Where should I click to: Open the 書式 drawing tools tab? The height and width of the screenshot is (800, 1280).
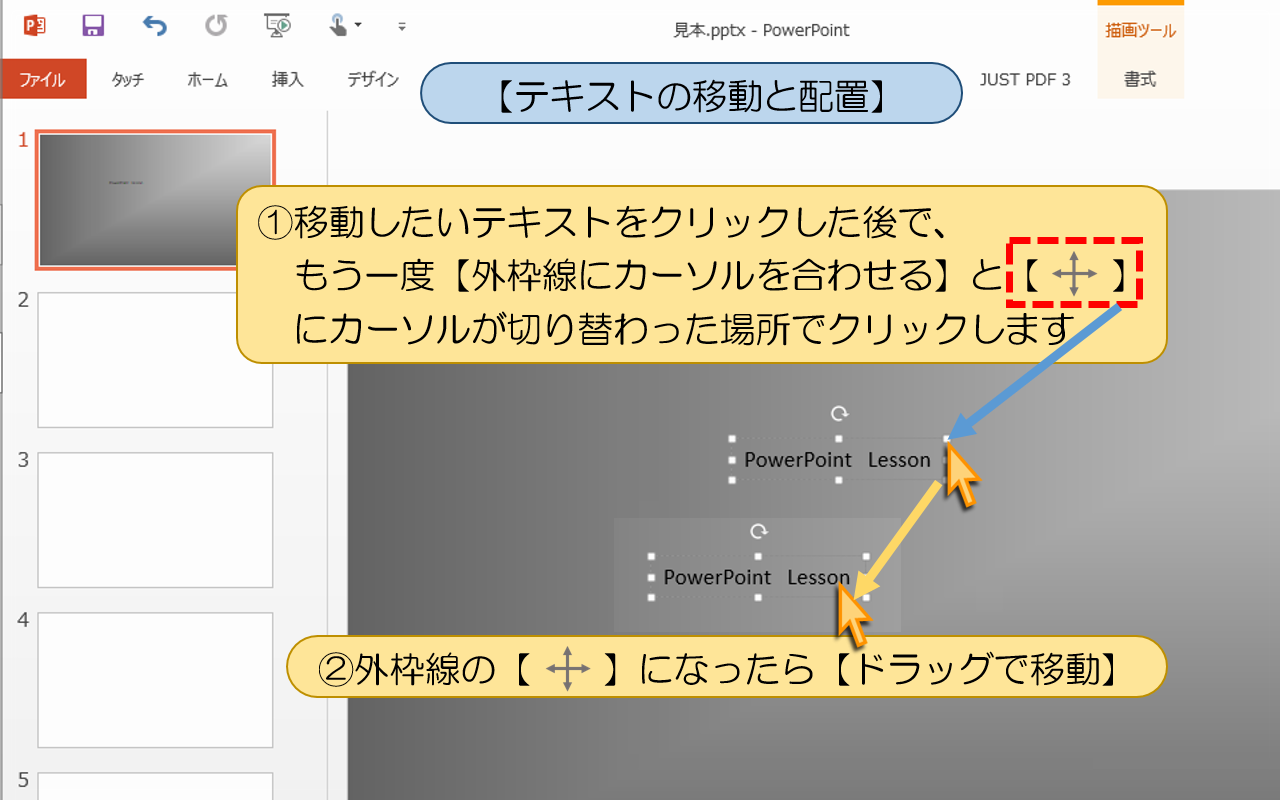1140,79
